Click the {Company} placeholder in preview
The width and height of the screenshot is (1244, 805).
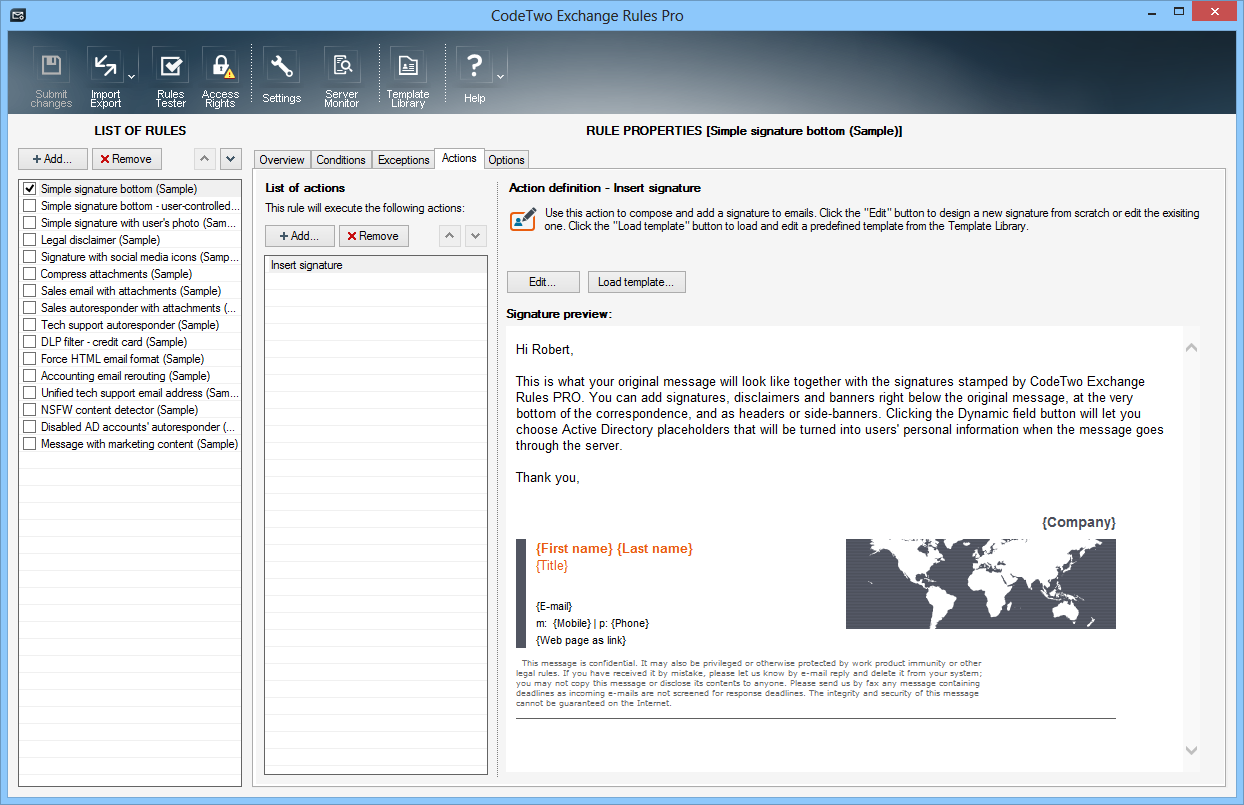coord(1078,522)
